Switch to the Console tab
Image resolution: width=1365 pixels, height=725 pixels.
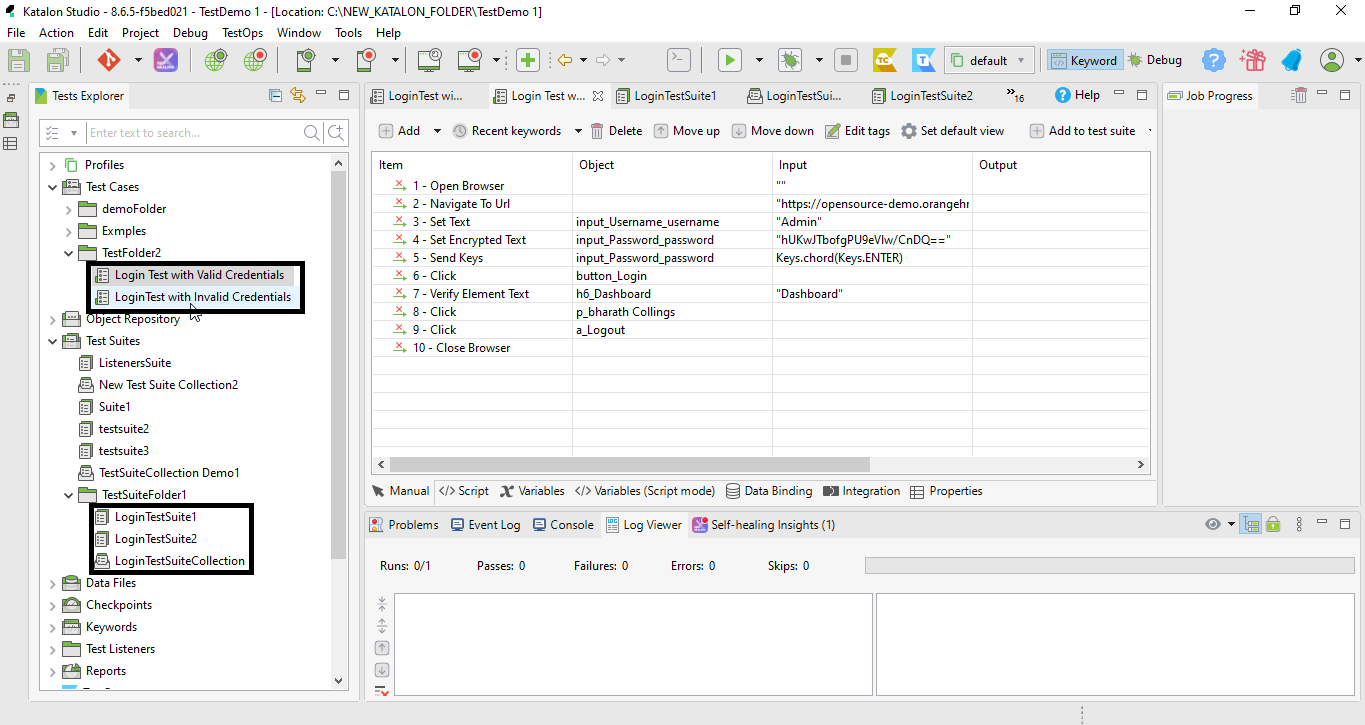click(x=563, y=525)
